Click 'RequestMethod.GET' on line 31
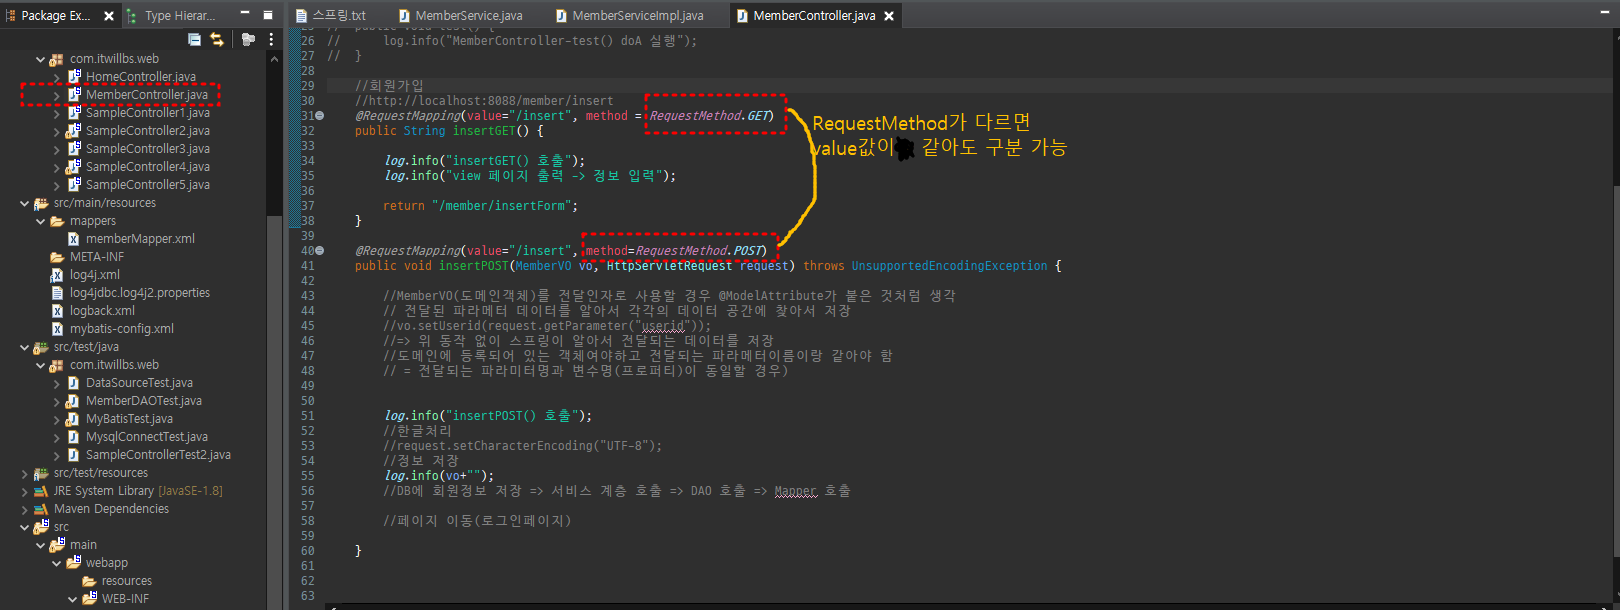Viewport: 1620px width, 610px height. point(708,116)
